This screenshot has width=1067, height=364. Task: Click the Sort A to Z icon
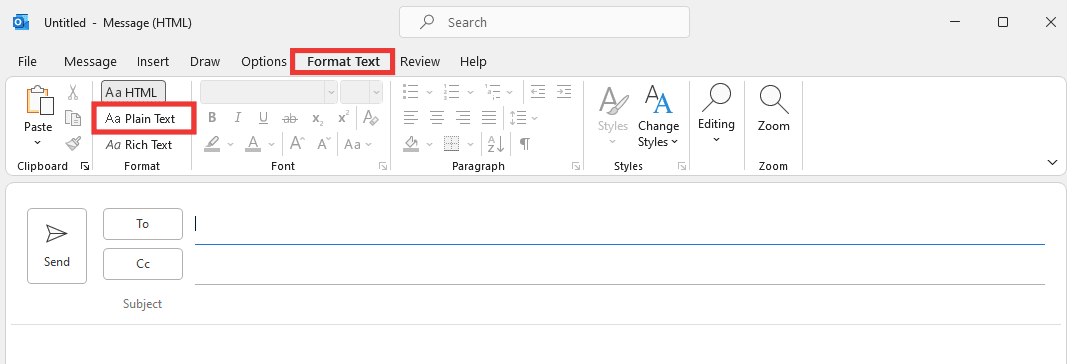[495, 144]
